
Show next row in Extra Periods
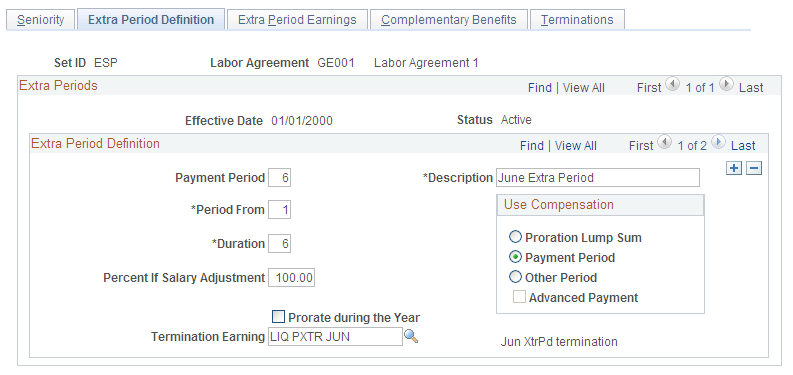click(726, 85)
